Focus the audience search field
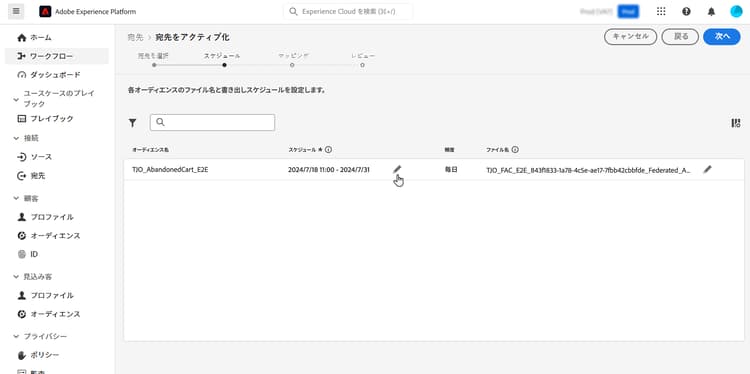Viewport: 750px width, 374px height. pyautogui.click(x=212, y=122)
